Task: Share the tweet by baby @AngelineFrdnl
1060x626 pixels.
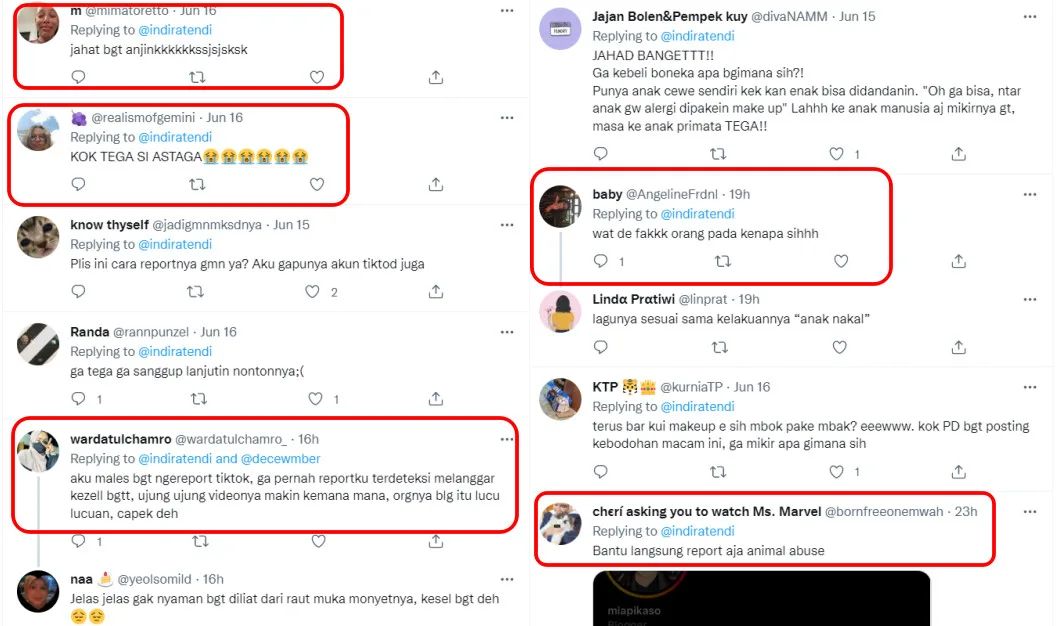Action: coord(958,261)
